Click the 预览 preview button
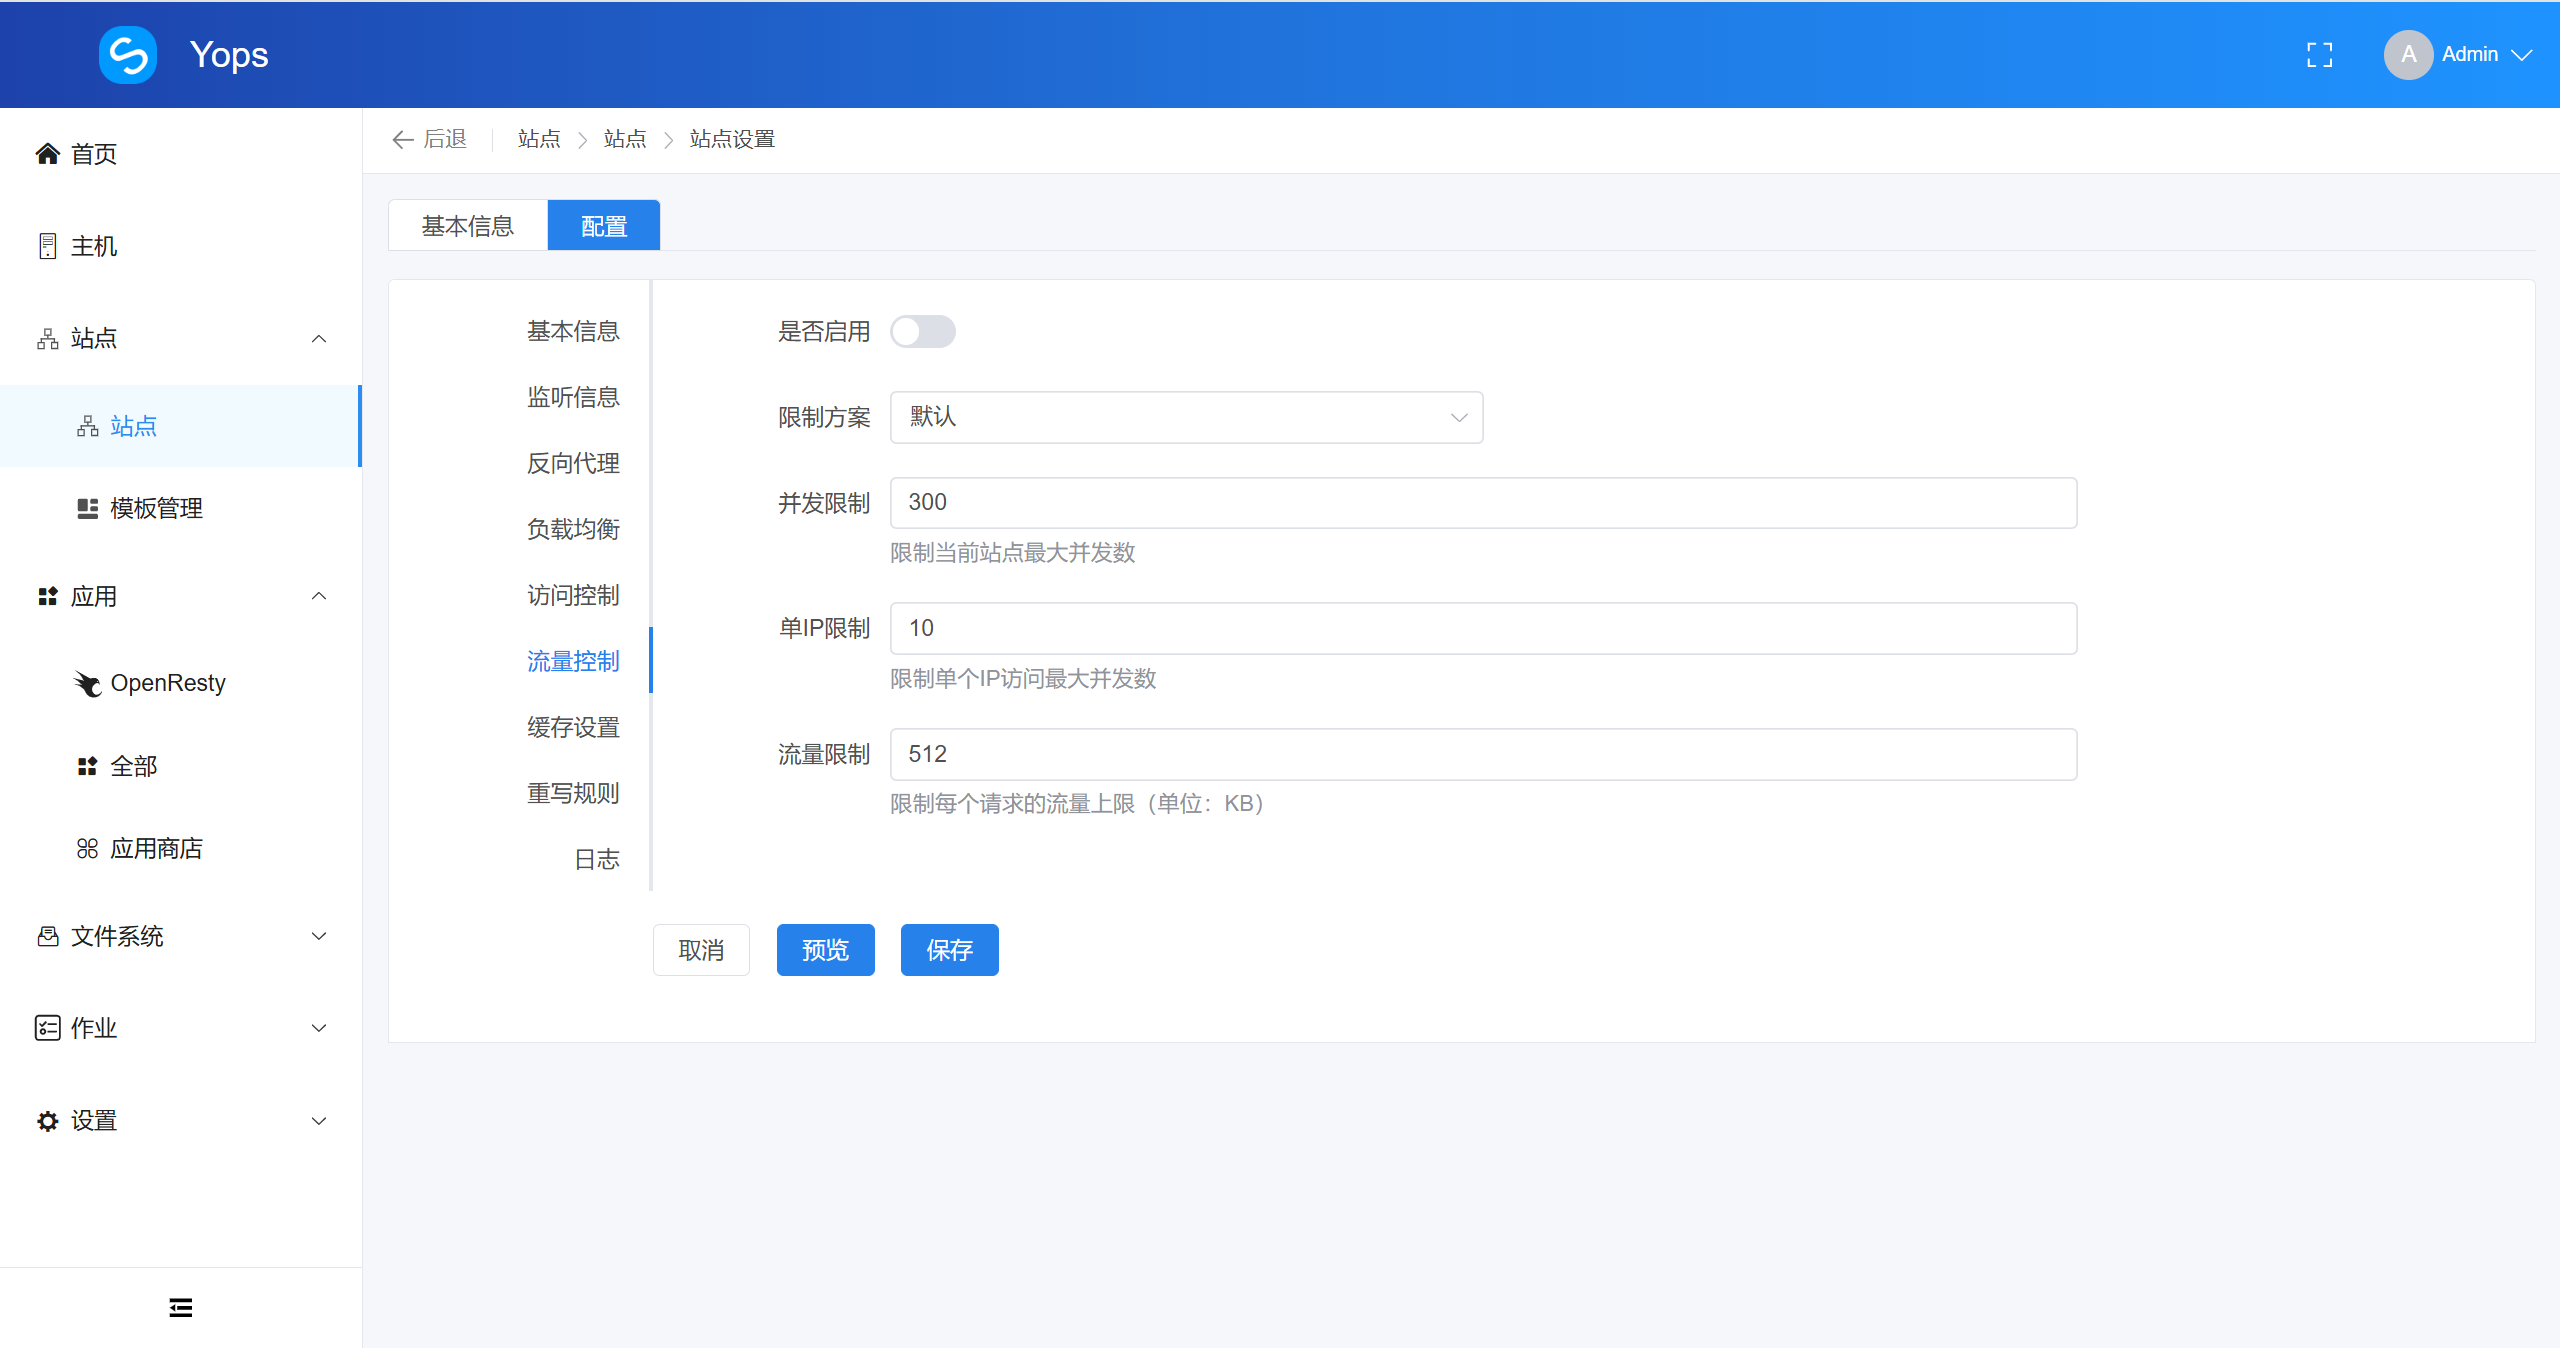The width and height of the screenshot is (2560, 1348). pyautogui.click(x=825, y=950)
